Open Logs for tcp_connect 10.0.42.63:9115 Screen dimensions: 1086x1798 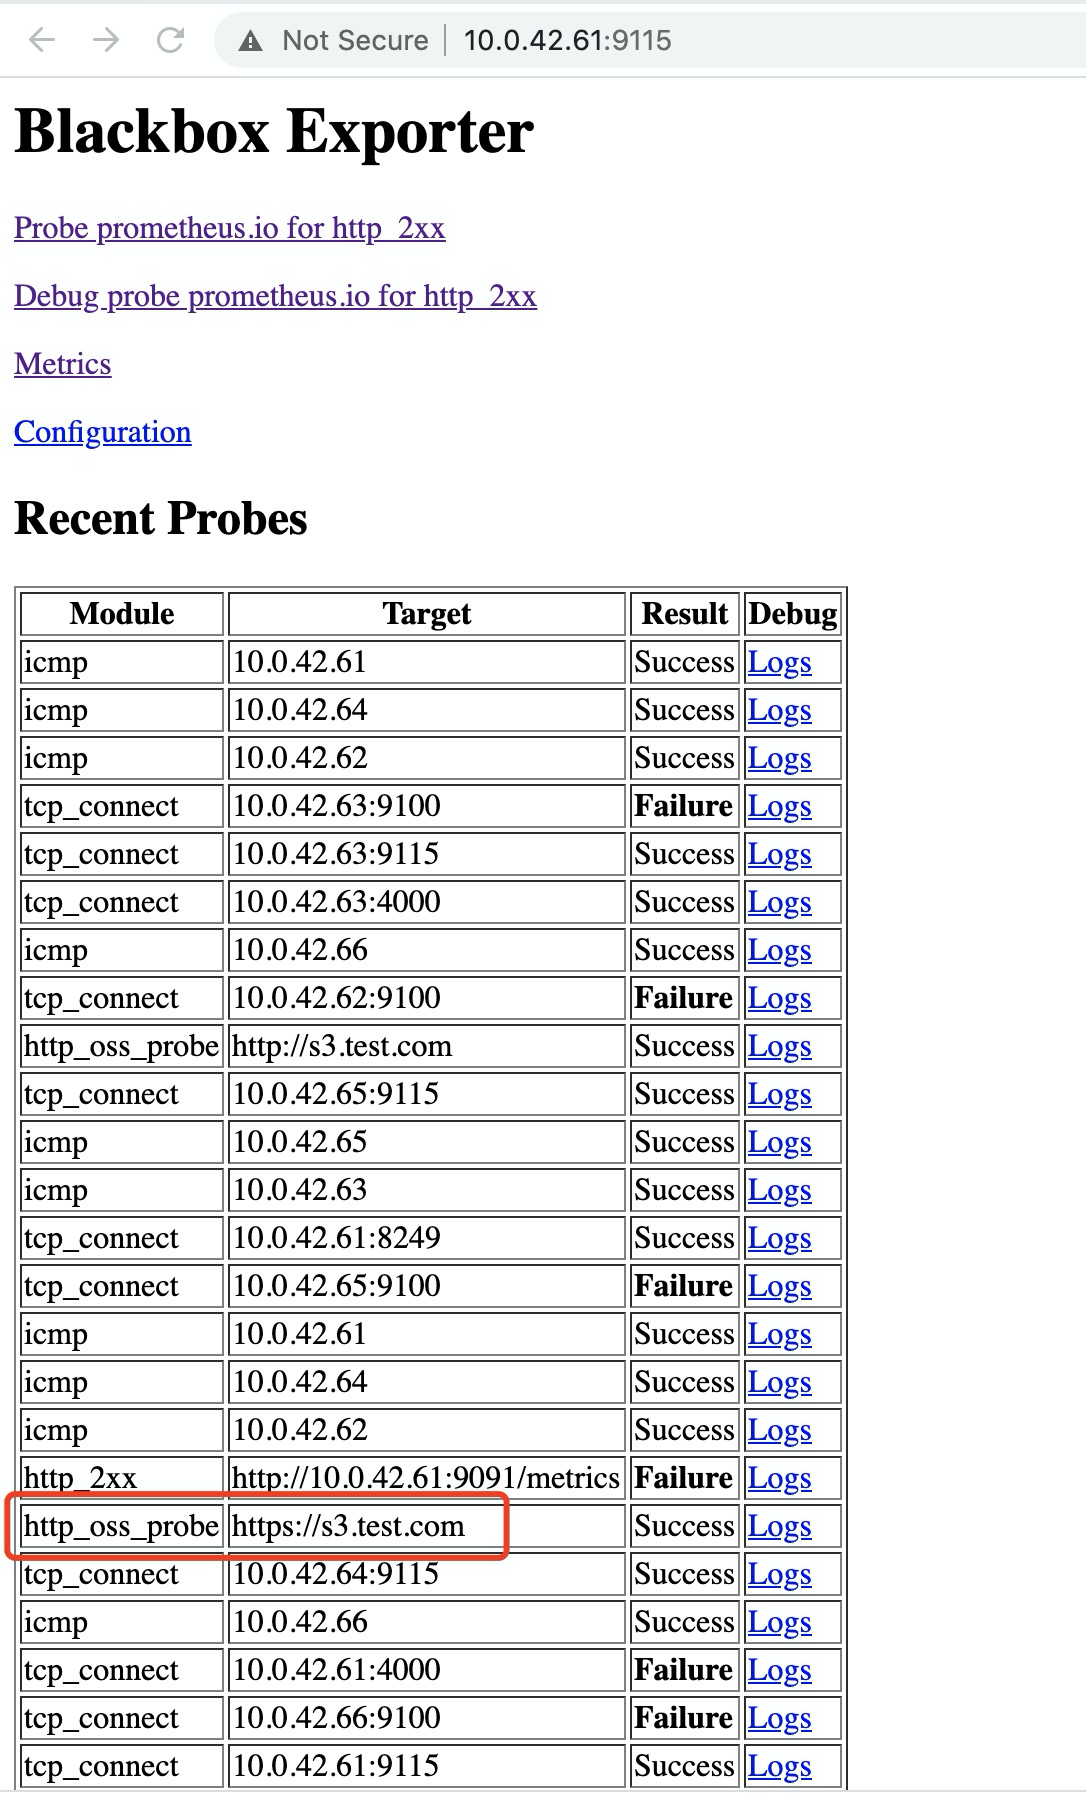779,854
